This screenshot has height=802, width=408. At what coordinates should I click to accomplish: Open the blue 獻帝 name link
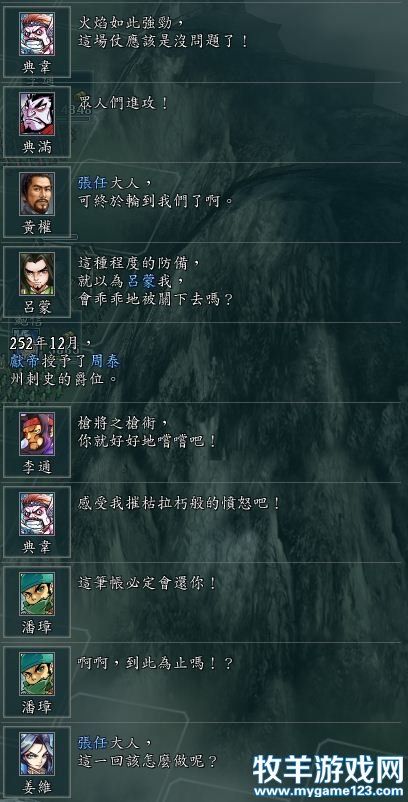coord(24,362)
